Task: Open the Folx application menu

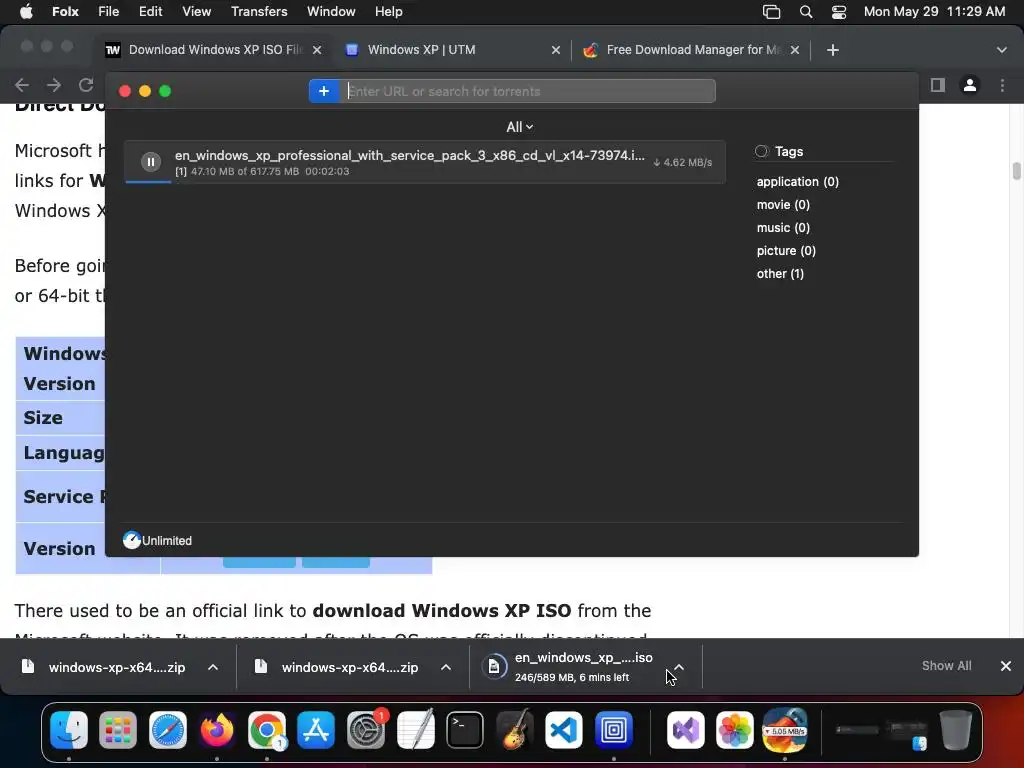Action: click(x=65, y=11)
